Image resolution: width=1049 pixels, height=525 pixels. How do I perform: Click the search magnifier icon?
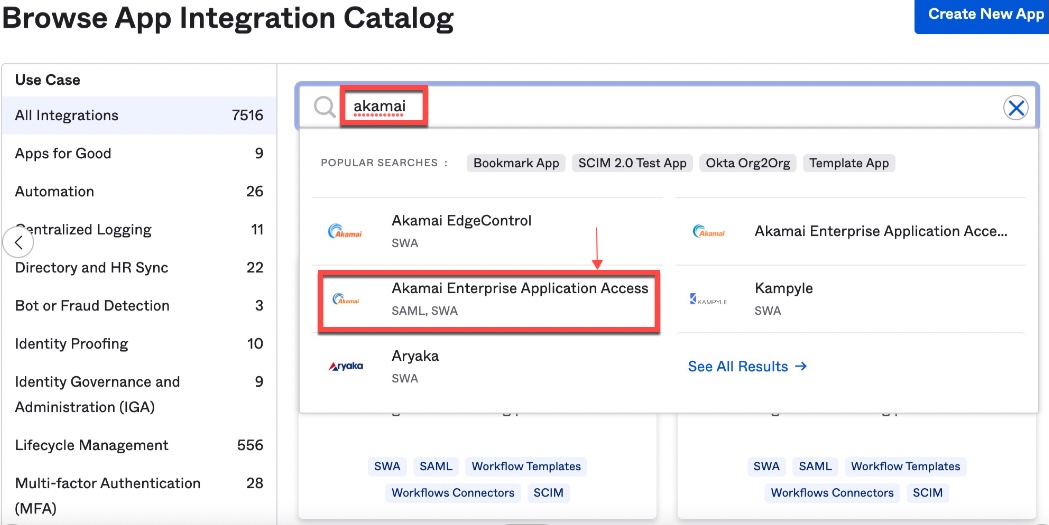coord(324,108)
